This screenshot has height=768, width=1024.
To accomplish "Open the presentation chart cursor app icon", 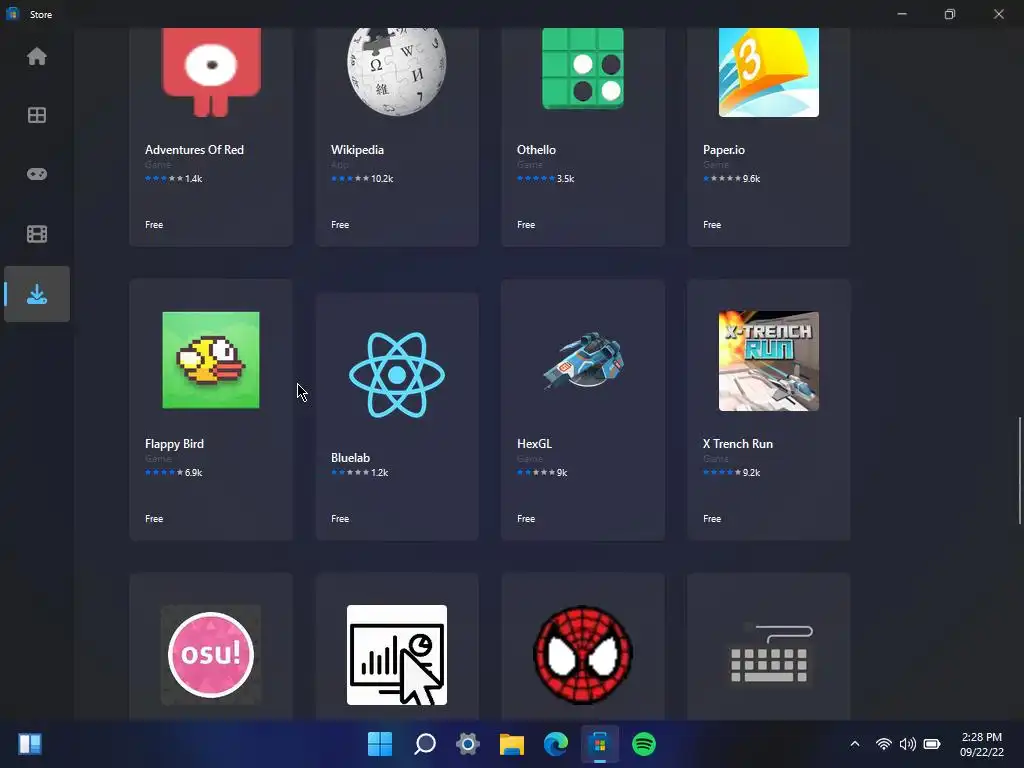I will click(x=396, y=655).
